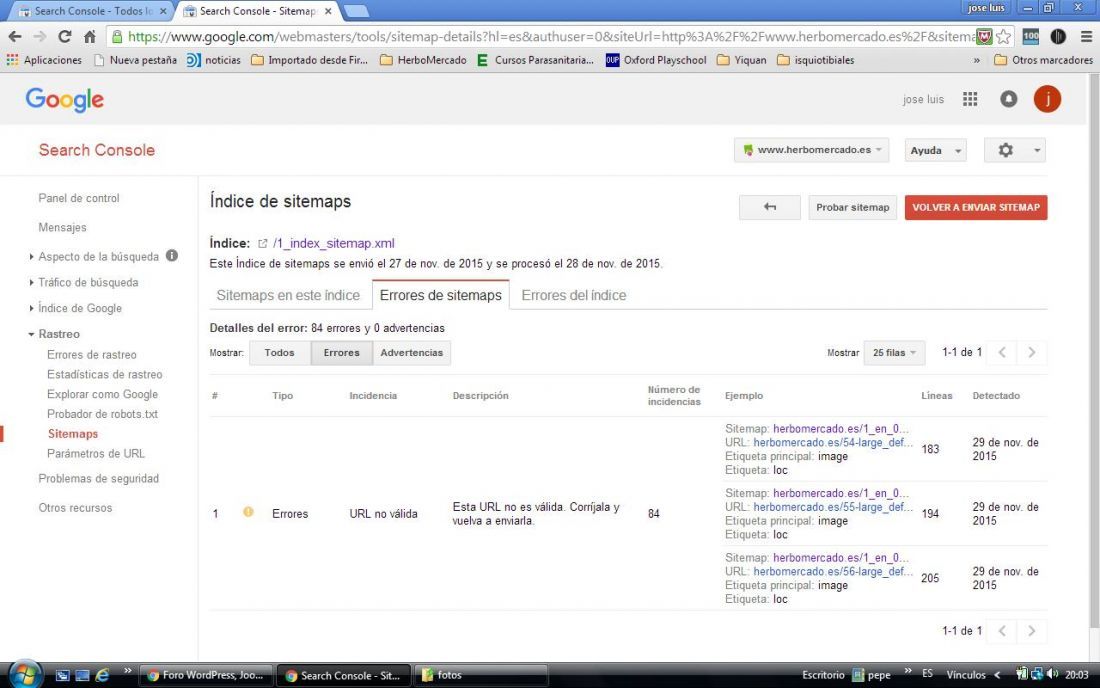Open the 25 filas rows dropdown
Viewport: 1100px width, 688px height.
click(894, 353)
